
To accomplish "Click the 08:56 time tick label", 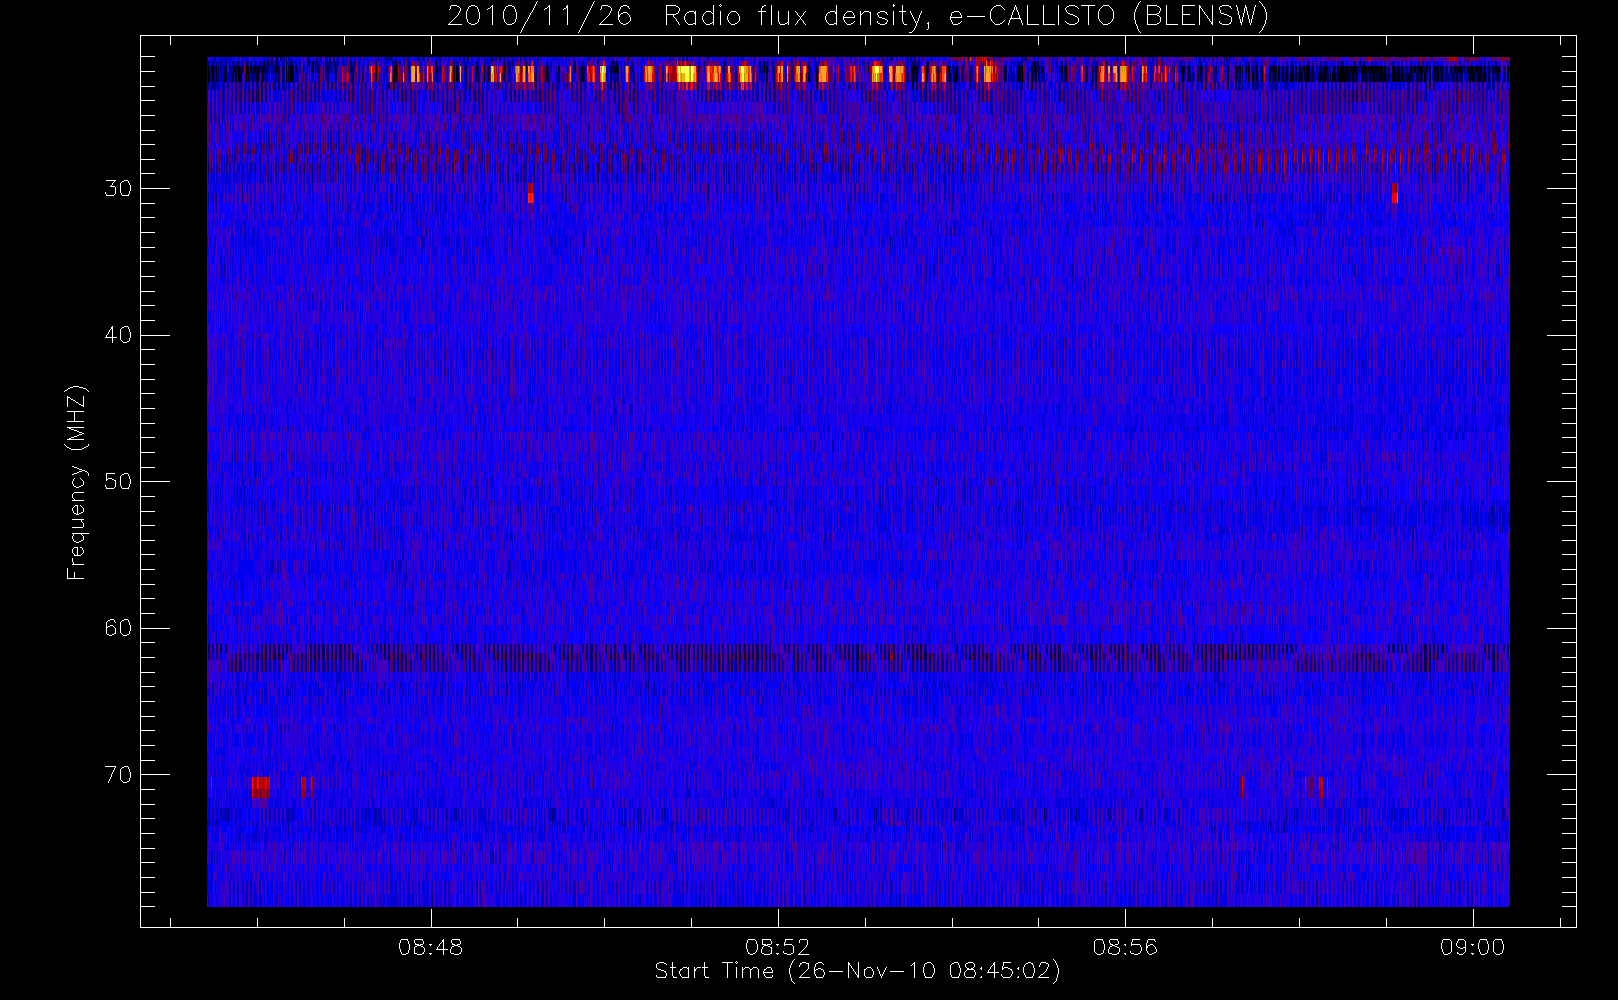I will [x=1125, y=947].
